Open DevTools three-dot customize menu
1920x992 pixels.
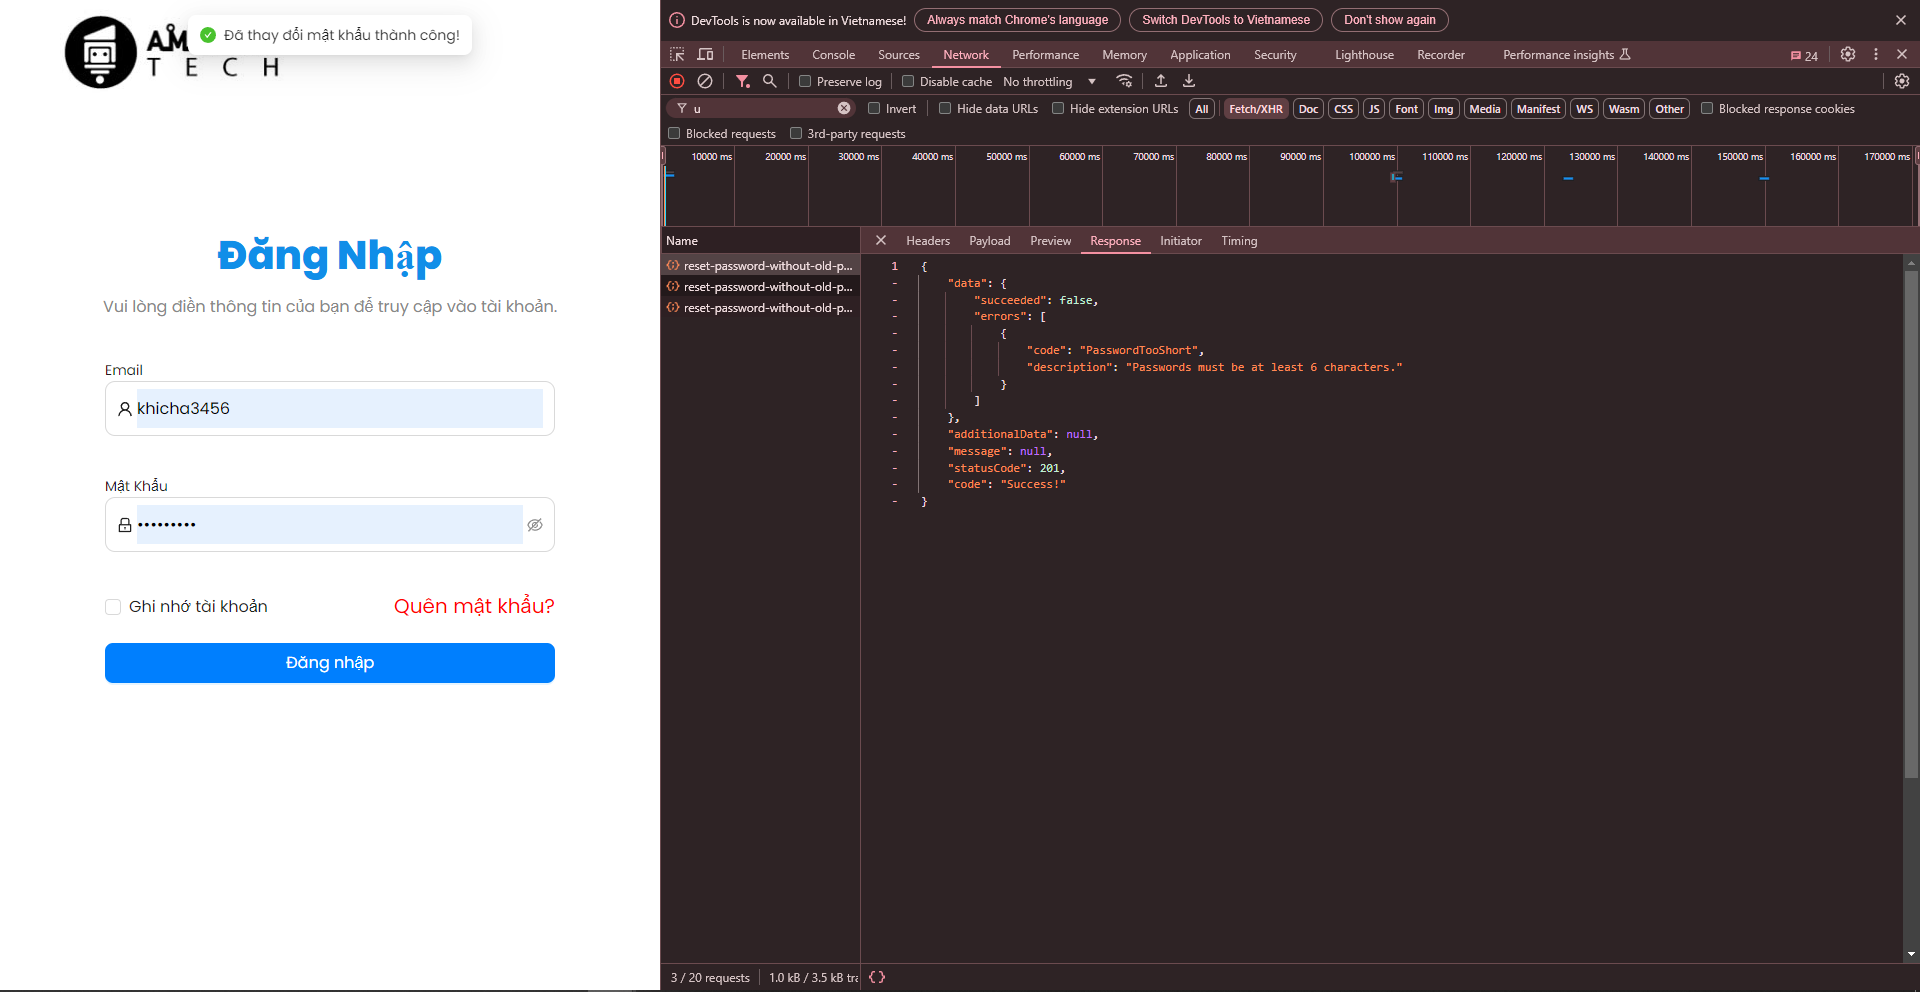pos(1876,54)
